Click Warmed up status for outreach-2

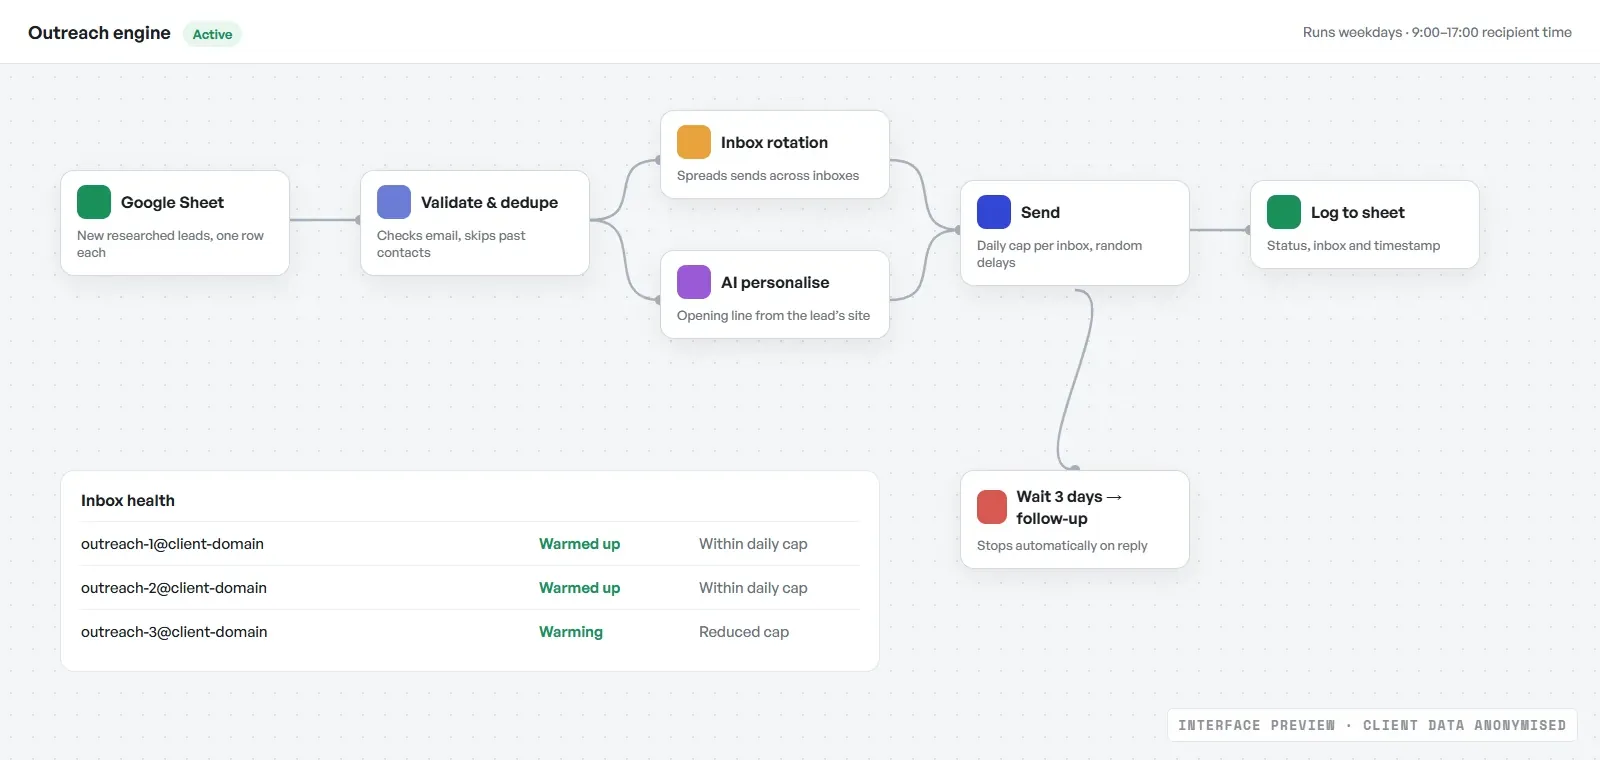point(579,588)
